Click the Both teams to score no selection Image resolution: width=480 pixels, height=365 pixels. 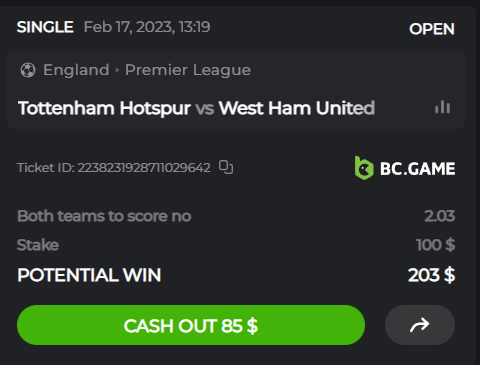tap(104, 216)
